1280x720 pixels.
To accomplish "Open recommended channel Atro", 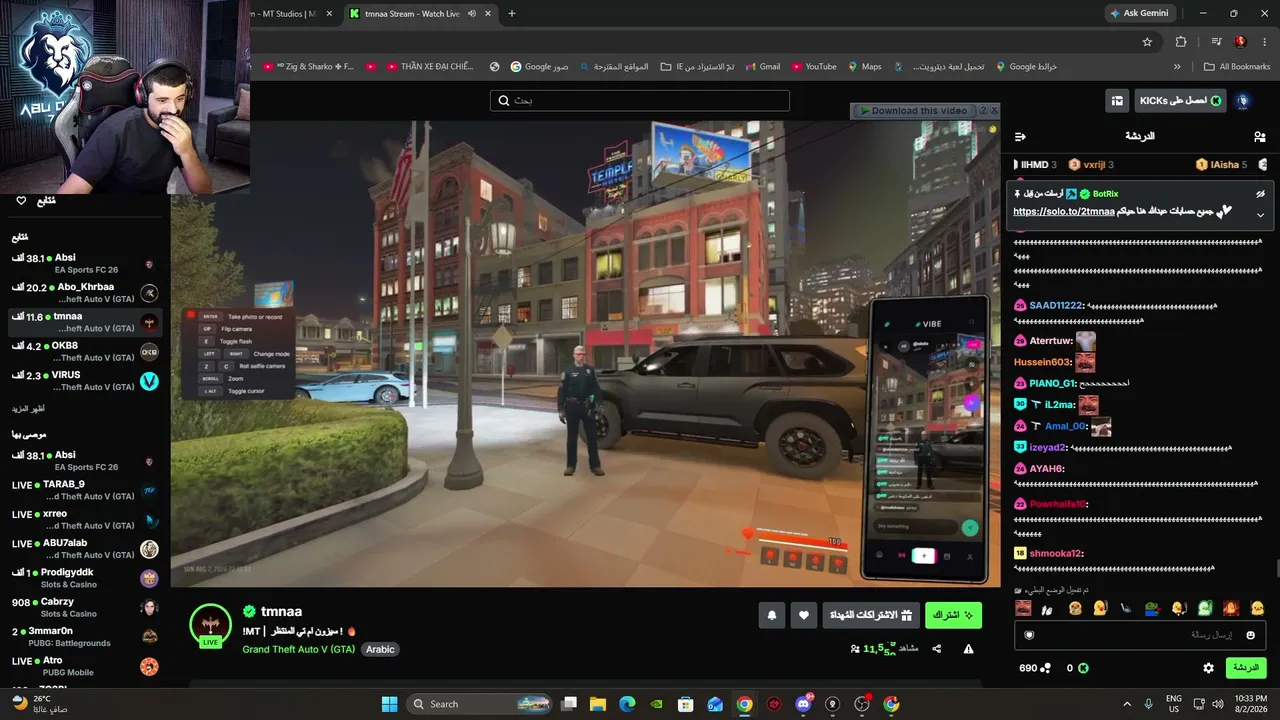I will point(85,665).
